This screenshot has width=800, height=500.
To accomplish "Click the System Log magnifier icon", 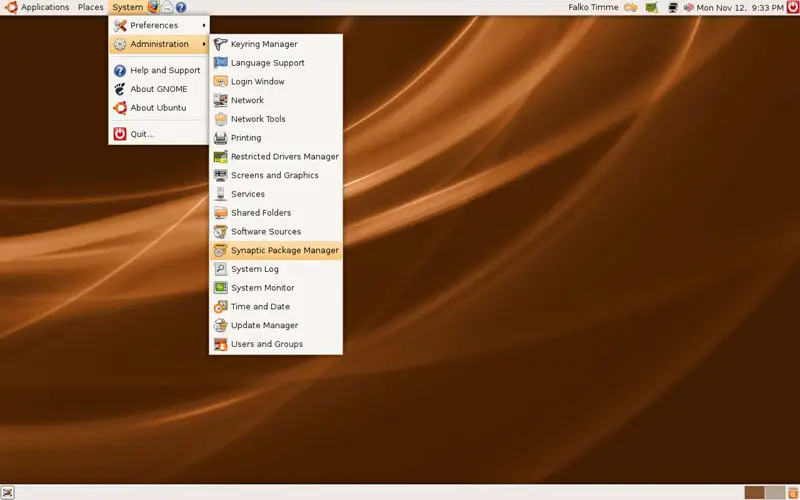I will 220,269.
